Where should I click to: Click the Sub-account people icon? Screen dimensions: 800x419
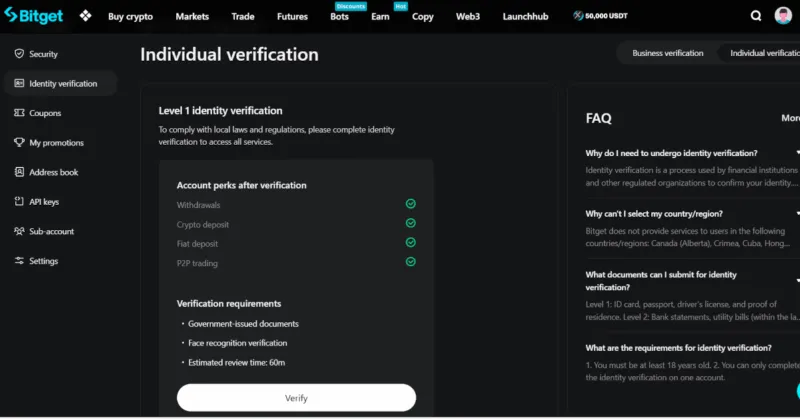[19, 231]
